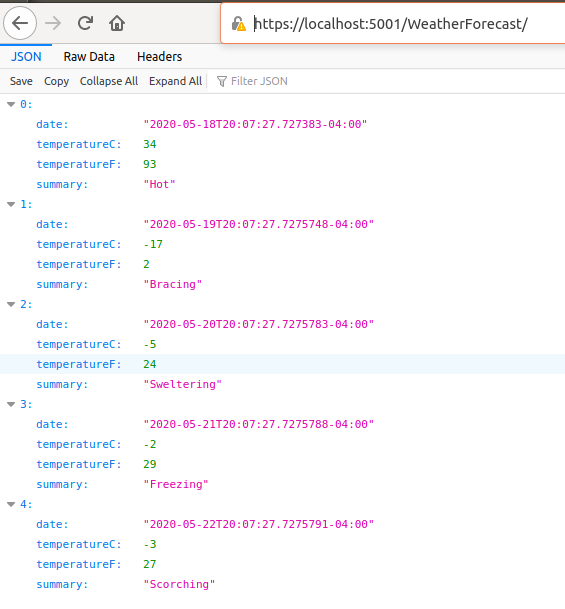This screenshot has width=565, height=609.
Task: Open the insecure connection lock warning icon
Action: (238, 24)
